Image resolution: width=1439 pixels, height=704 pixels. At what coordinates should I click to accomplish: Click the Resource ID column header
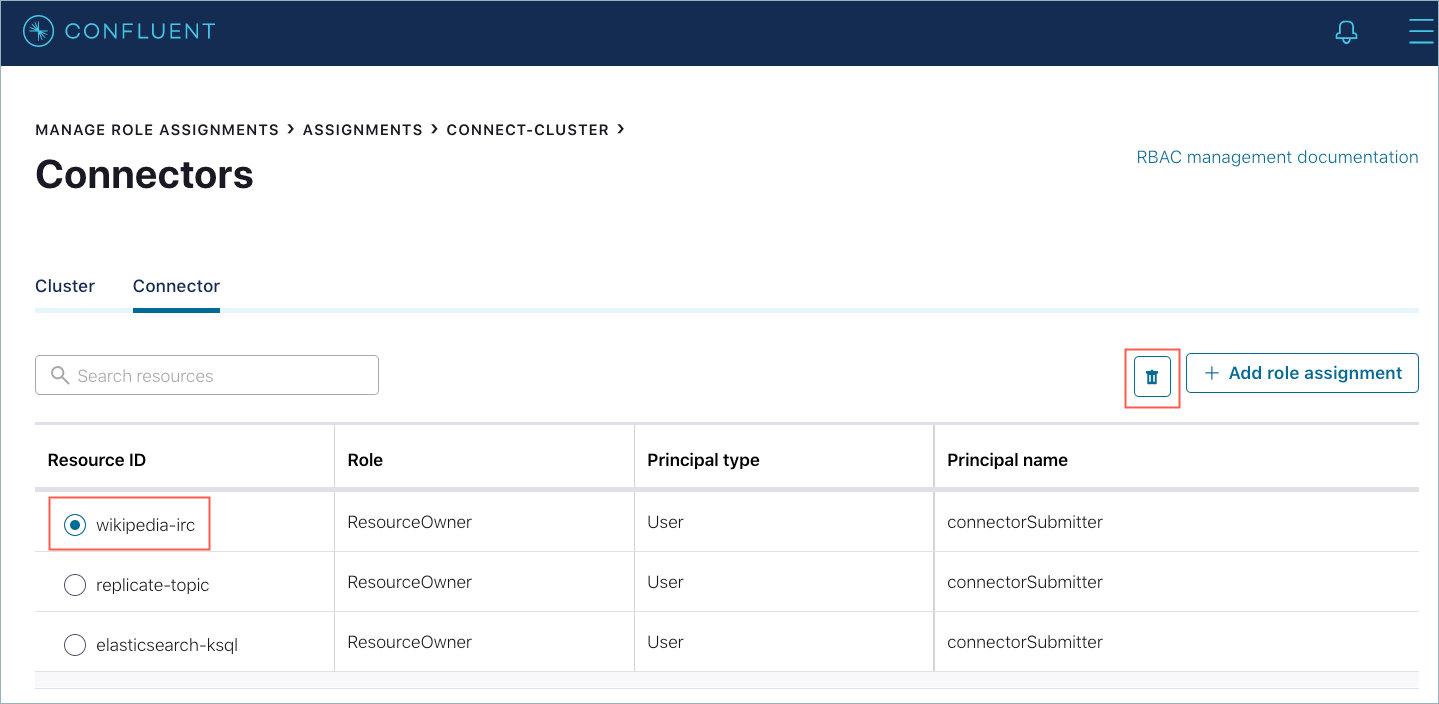tap(97, 460)
